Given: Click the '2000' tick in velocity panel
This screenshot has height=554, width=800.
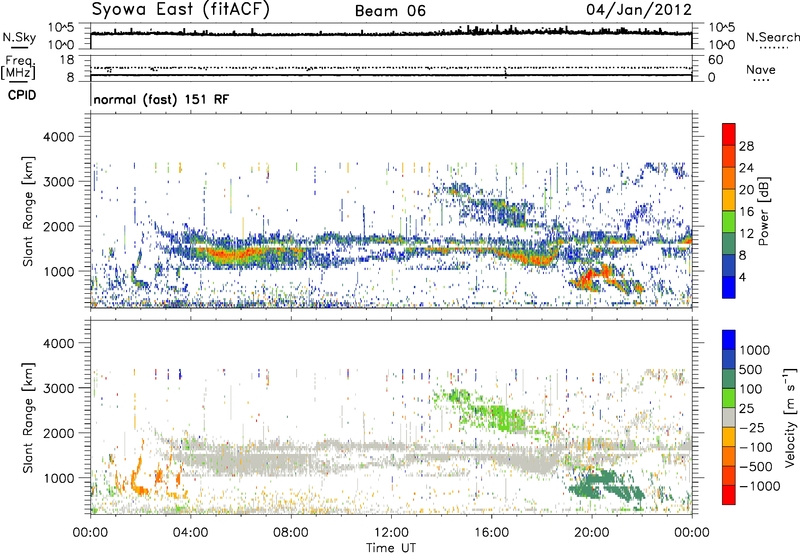Looking at the screenshot, I should click(x=59, y=433).
